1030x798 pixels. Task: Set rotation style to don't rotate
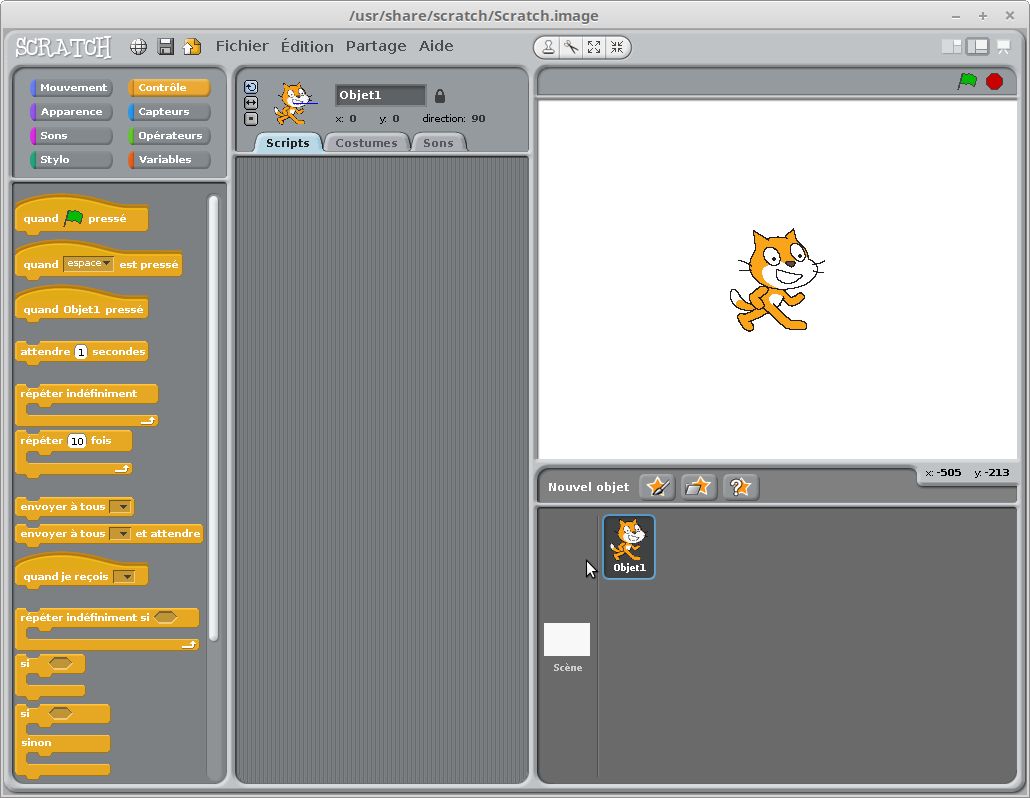[x=251, y=119]
